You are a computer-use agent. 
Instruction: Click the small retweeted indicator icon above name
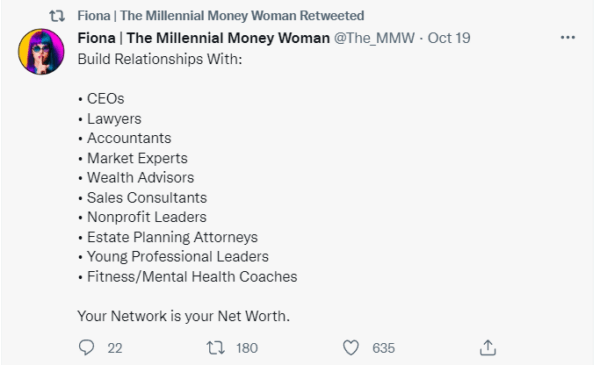[57, 16]
